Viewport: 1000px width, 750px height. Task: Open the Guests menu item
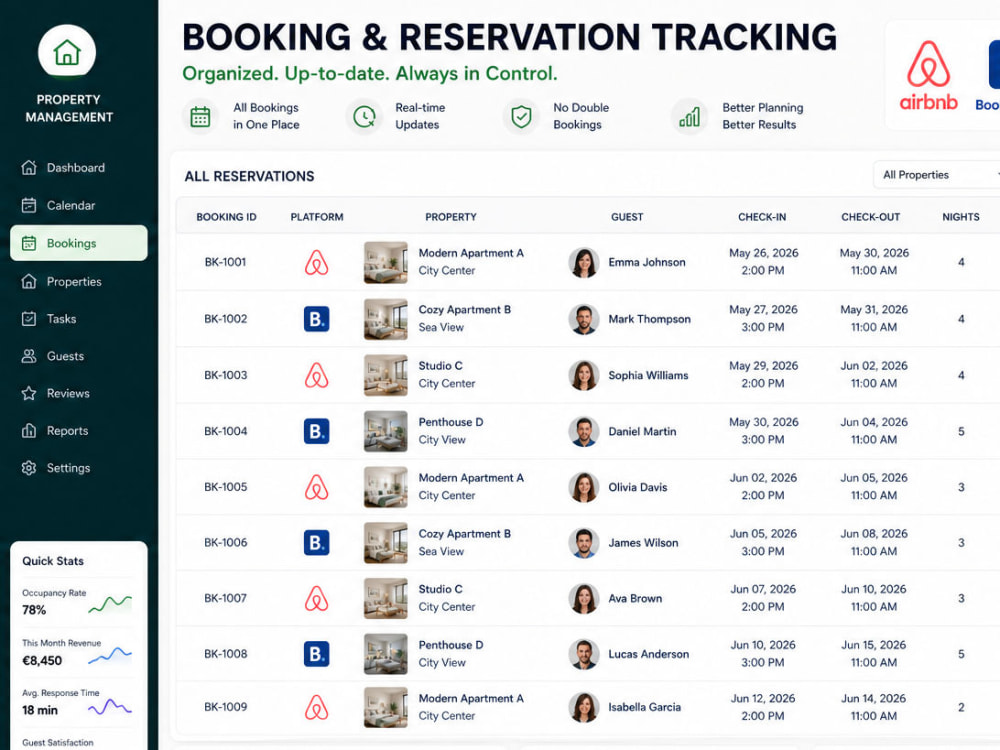78,356
